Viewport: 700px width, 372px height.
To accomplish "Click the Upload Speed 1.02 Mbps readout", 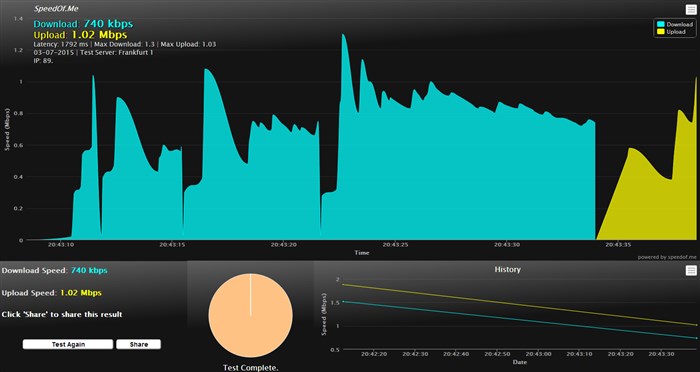I will (x=52, y=293).
